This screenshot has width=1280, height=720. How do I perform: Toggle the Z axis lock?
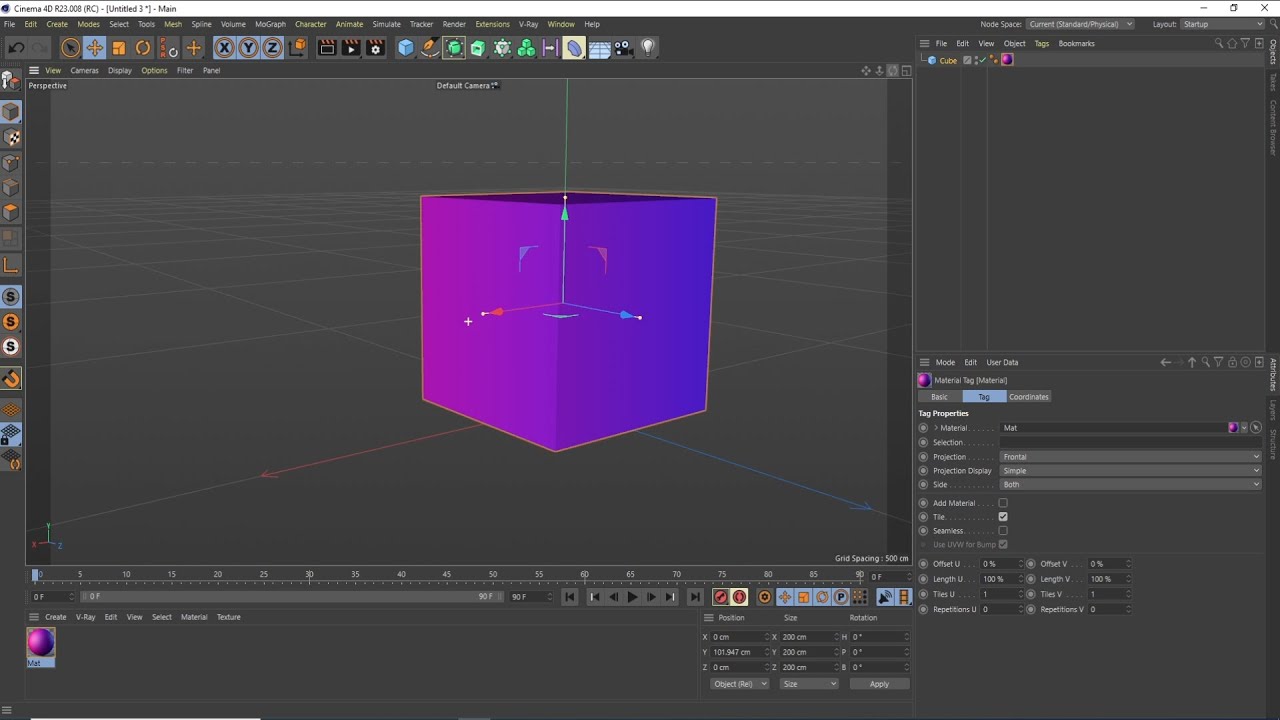pyautogui.click(x=272, y=48)
